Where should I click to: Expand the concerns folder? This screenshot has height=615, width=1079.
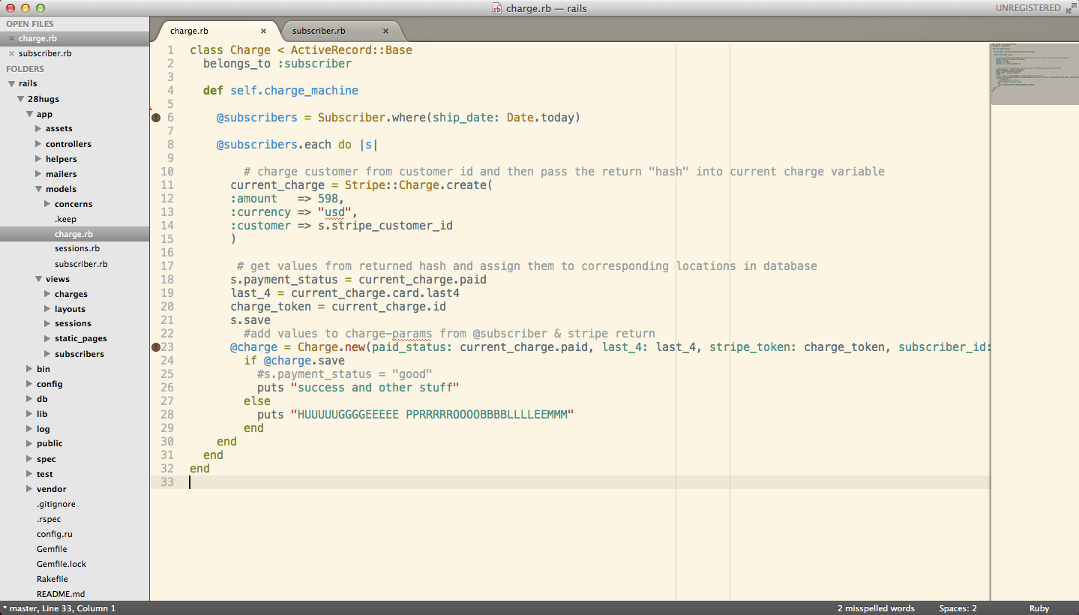click(47, 204)
